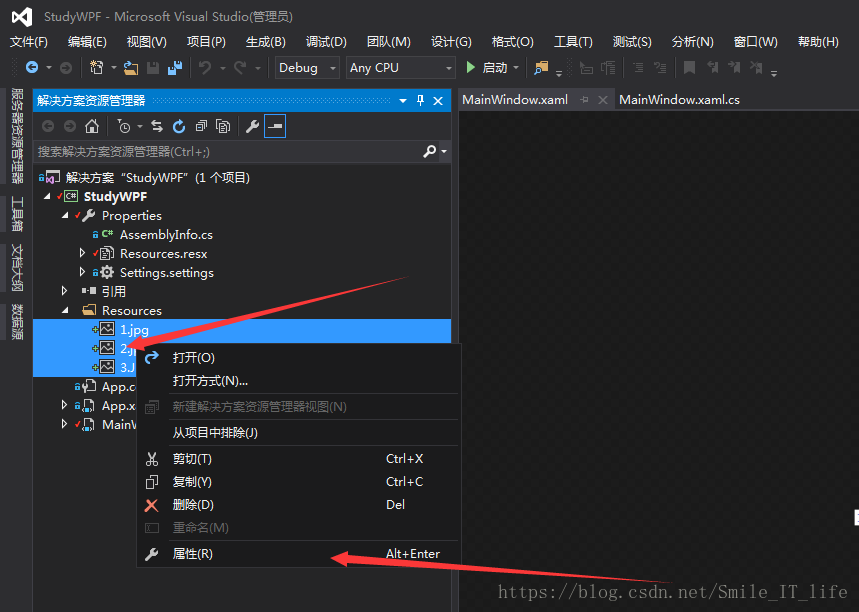Open the 生成(B) menu
This screenshot has width=859, height=612.
266,42
